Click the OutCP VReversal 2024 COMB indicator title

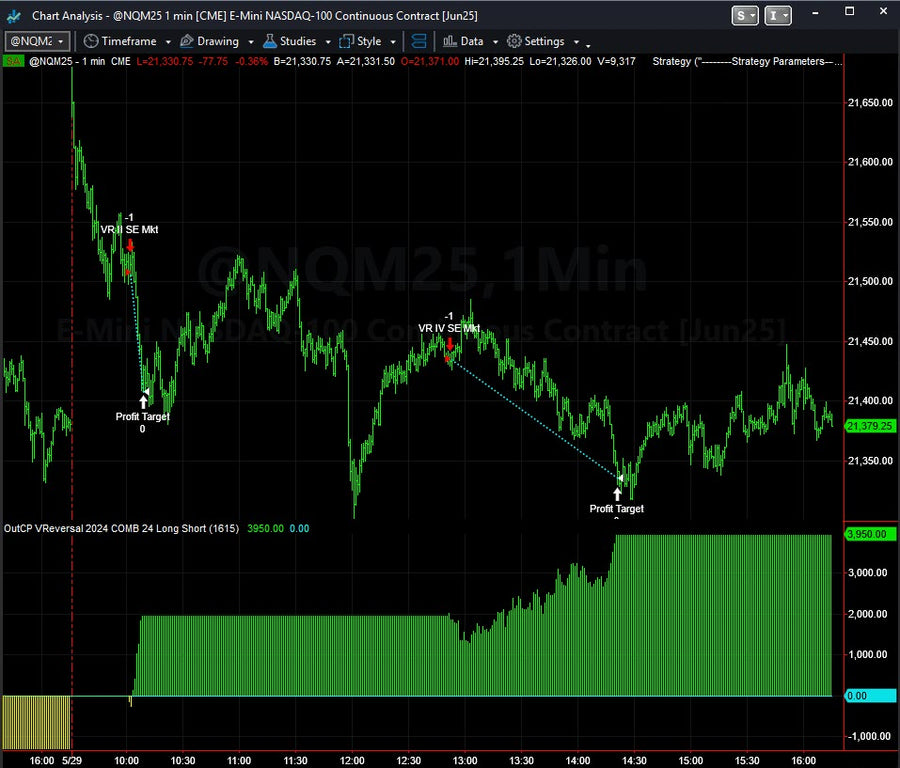pyautogui.click(x=121, y=529)
